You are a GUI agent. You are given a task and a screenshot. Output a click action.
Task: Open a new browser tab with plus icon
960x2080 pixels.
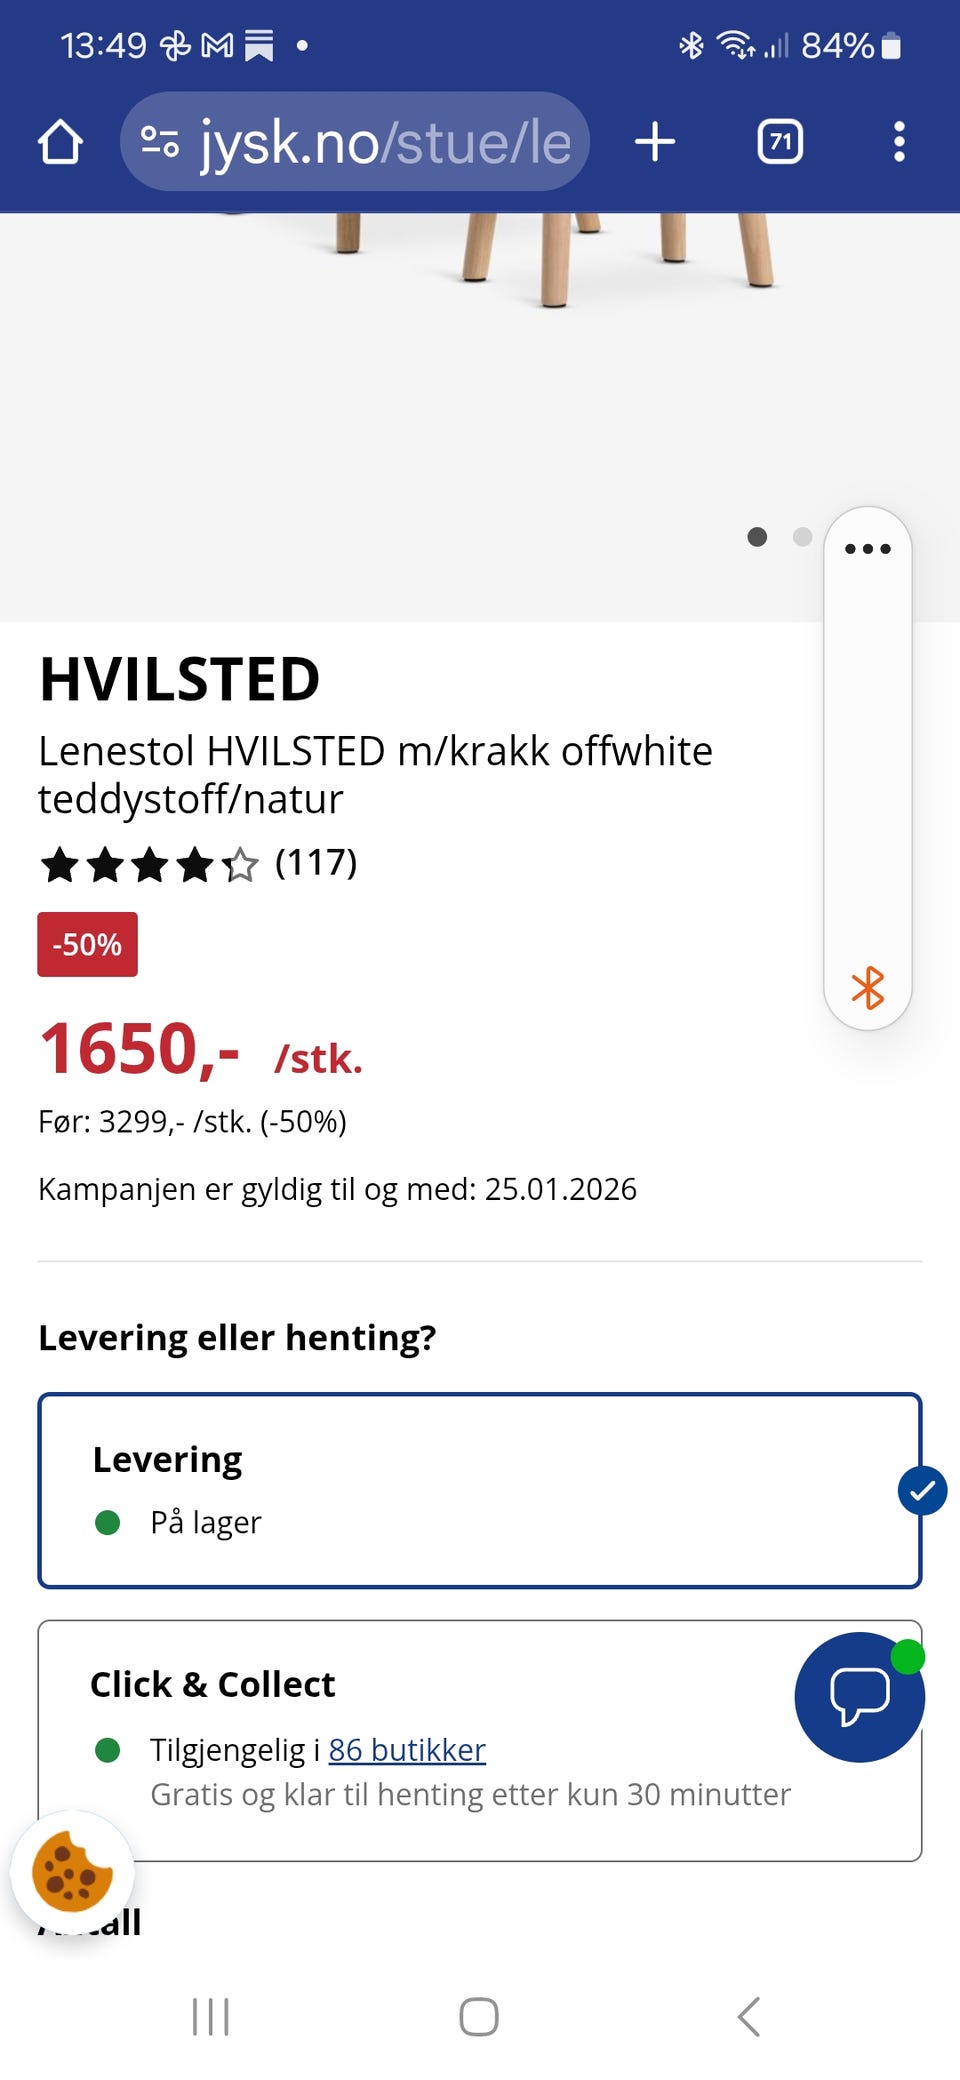tap(655, 142)
